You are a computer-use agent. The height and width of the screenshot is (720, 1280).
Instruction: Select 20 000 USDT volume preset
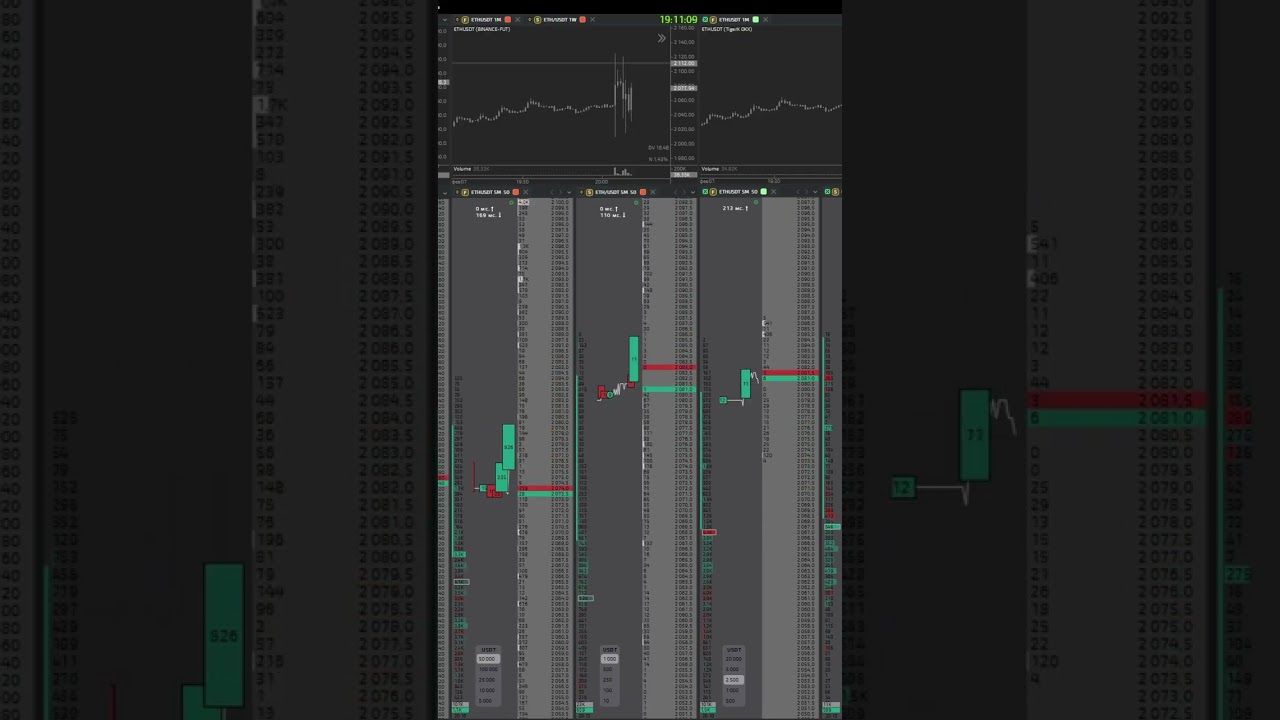(733, 659)
